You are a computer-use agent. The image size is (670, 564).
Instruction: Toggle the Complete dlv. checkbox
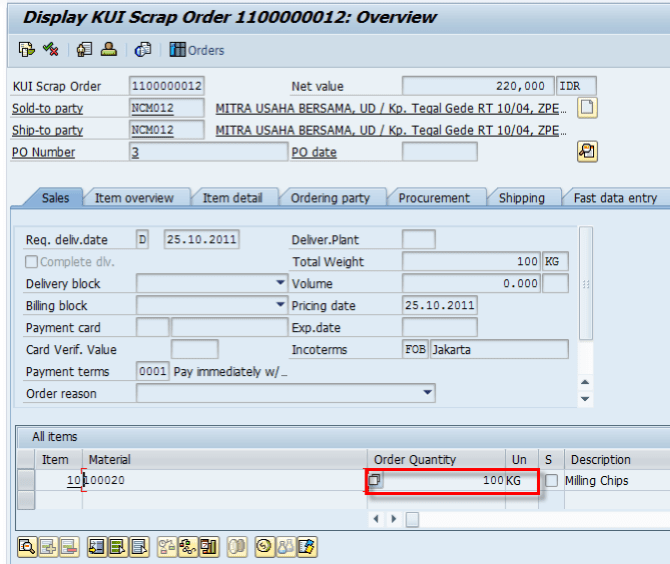coord(32,262)
